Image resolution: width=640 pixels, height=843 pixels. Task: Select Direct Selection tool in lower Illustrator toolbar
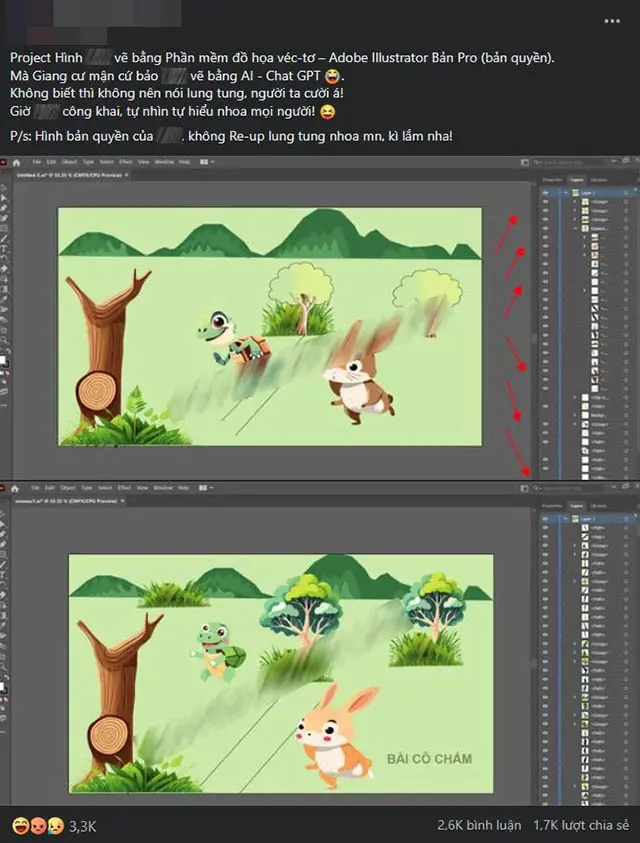(x=3, y=524)
